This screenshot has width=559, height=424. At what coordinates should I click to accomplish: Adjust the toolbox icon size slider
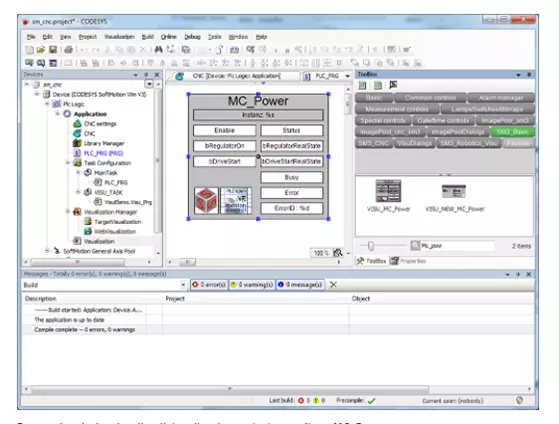(x=371, y=246)
